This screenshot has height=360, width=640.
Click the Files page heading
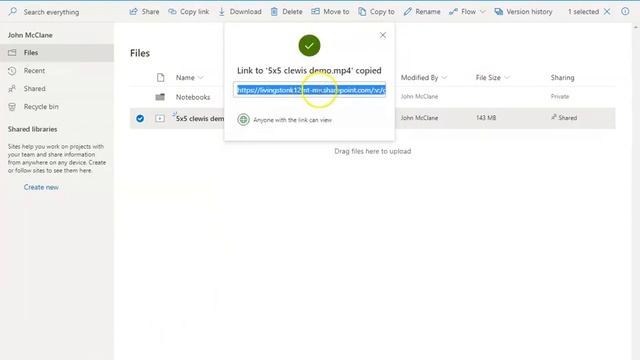point(140,53)
